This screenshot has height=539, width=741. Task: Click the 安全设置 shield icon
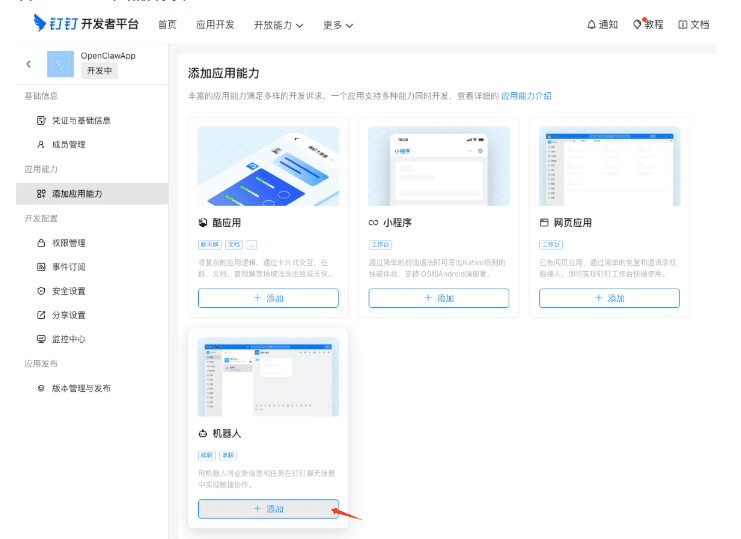(x=41, y=291)
